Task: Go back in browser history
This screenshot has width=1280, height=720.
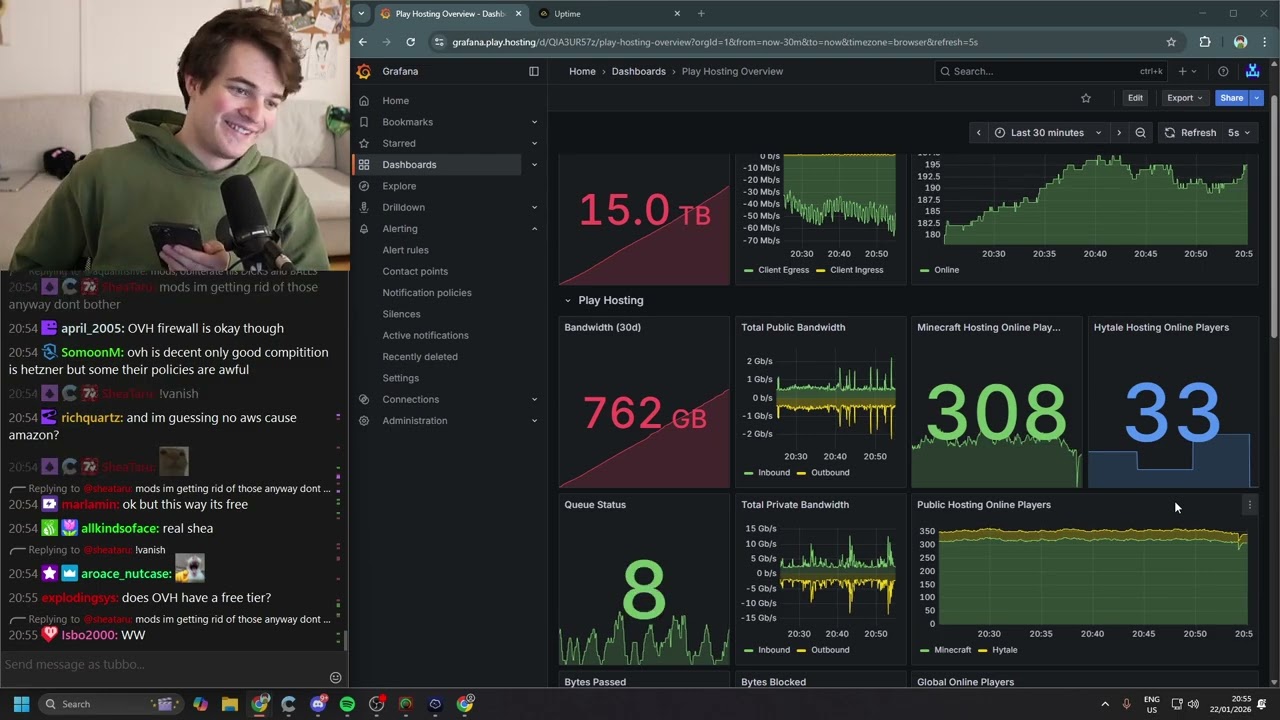Action: [363, 42]
